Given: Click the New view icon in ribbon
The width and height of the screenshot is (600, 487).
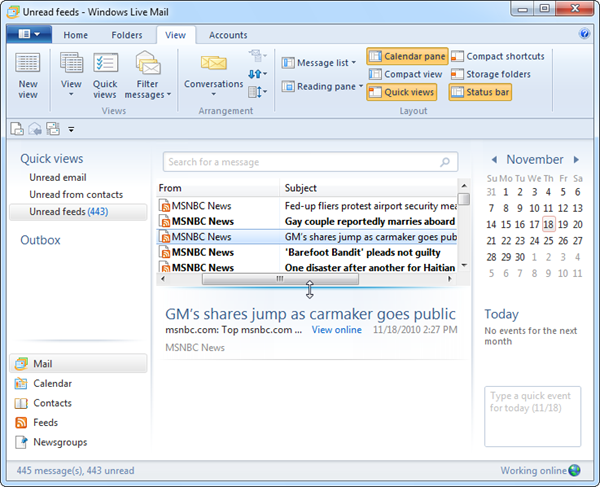Looking at the screenshot, I should pos(28,75).
